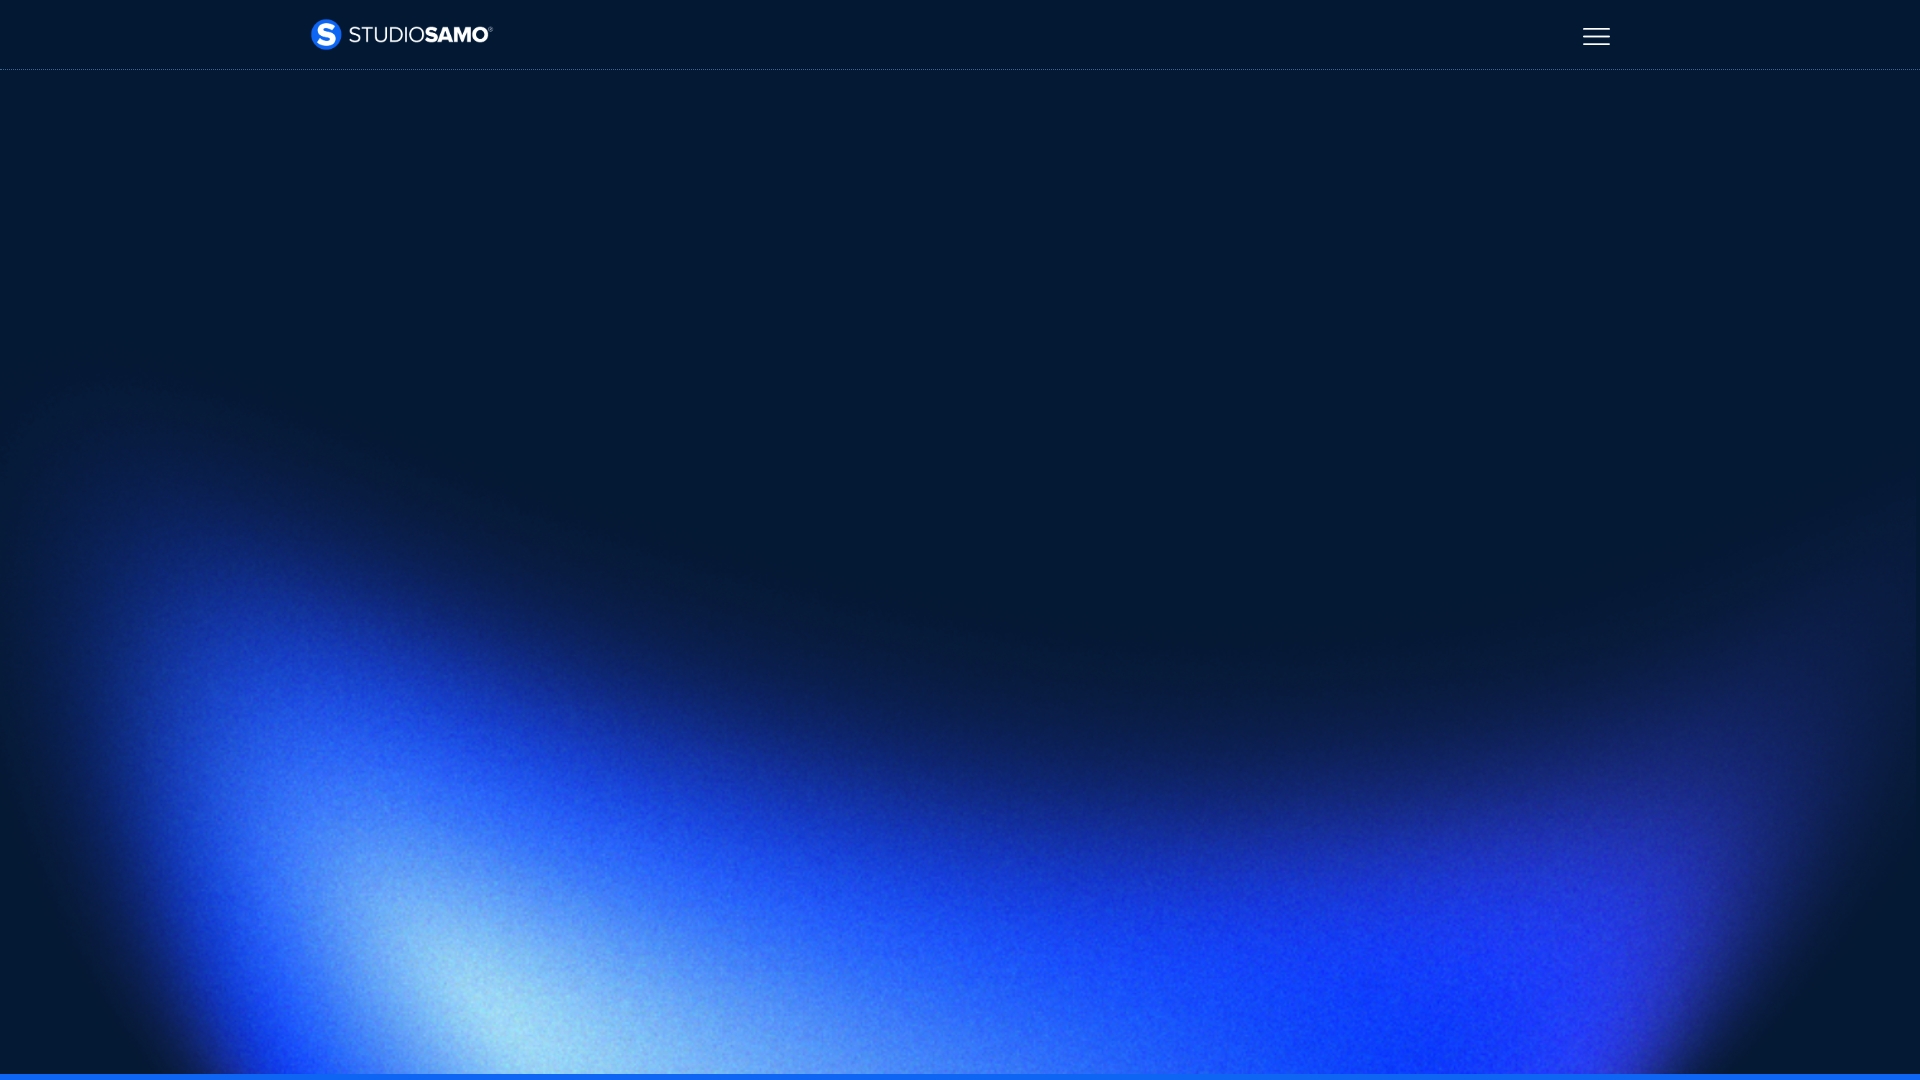The width and height of the screenshot is (1920, 1080).
Task: Click the blue progress bar at bottom
Action: point(960,1076)
